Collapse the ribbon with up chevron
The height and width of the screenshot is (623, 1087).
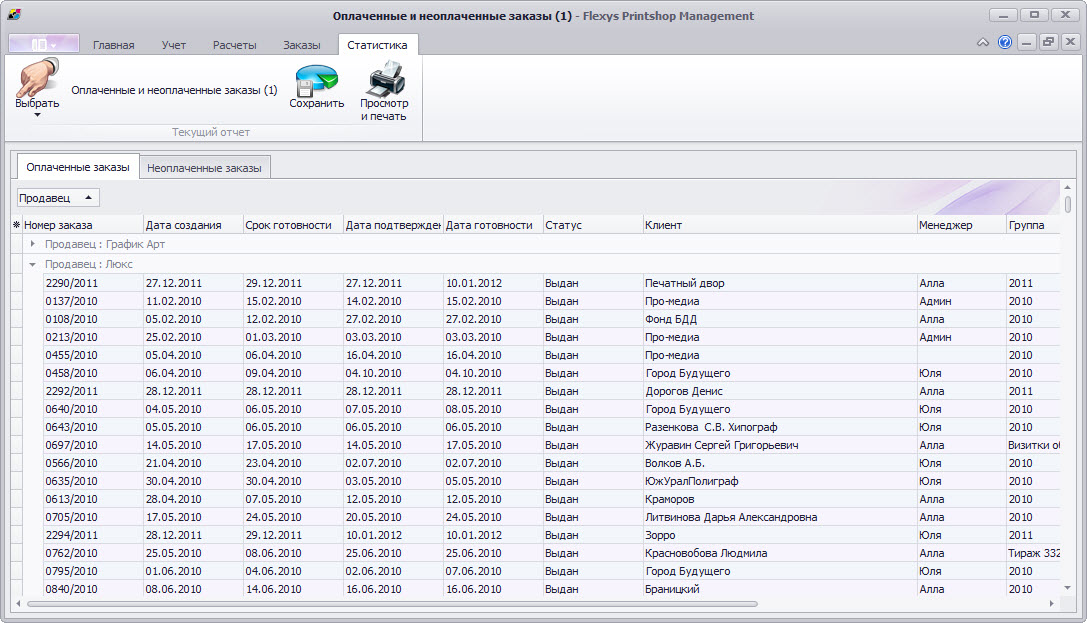pos(983,42)
